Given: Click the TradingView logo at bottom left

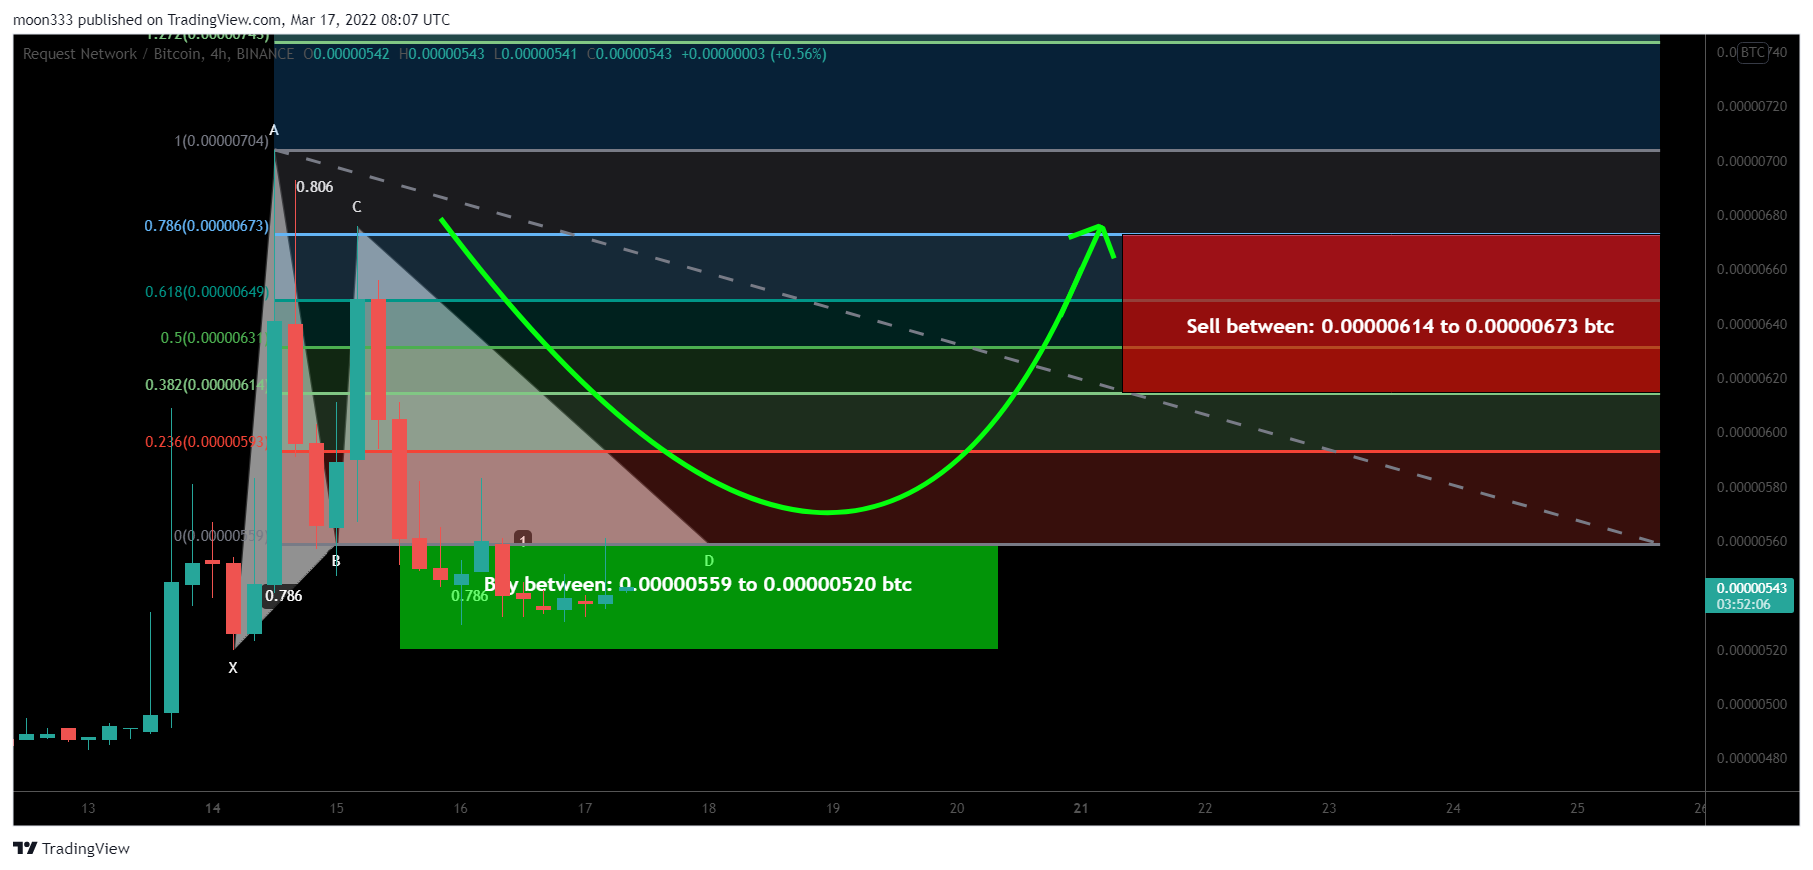Looking at the screenshot, I should click(x=71, y=848).
